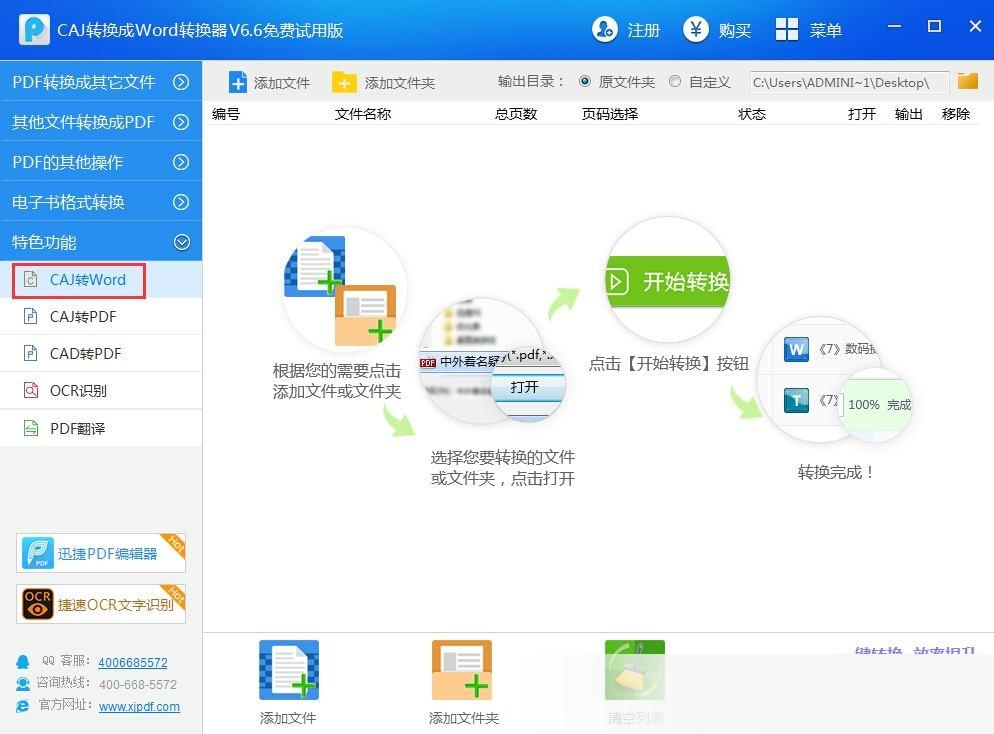Select the 自定义 output radio button
Viewport: 994px width, 734px height.
(675, 81)
